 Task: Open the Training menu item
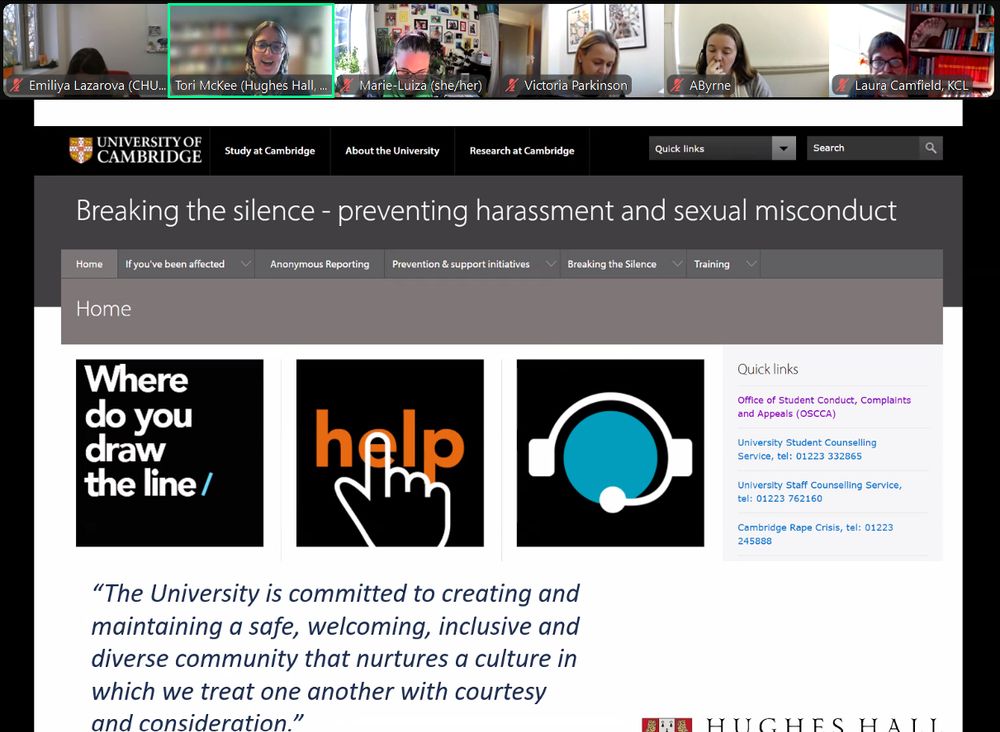tap(712, 264)
